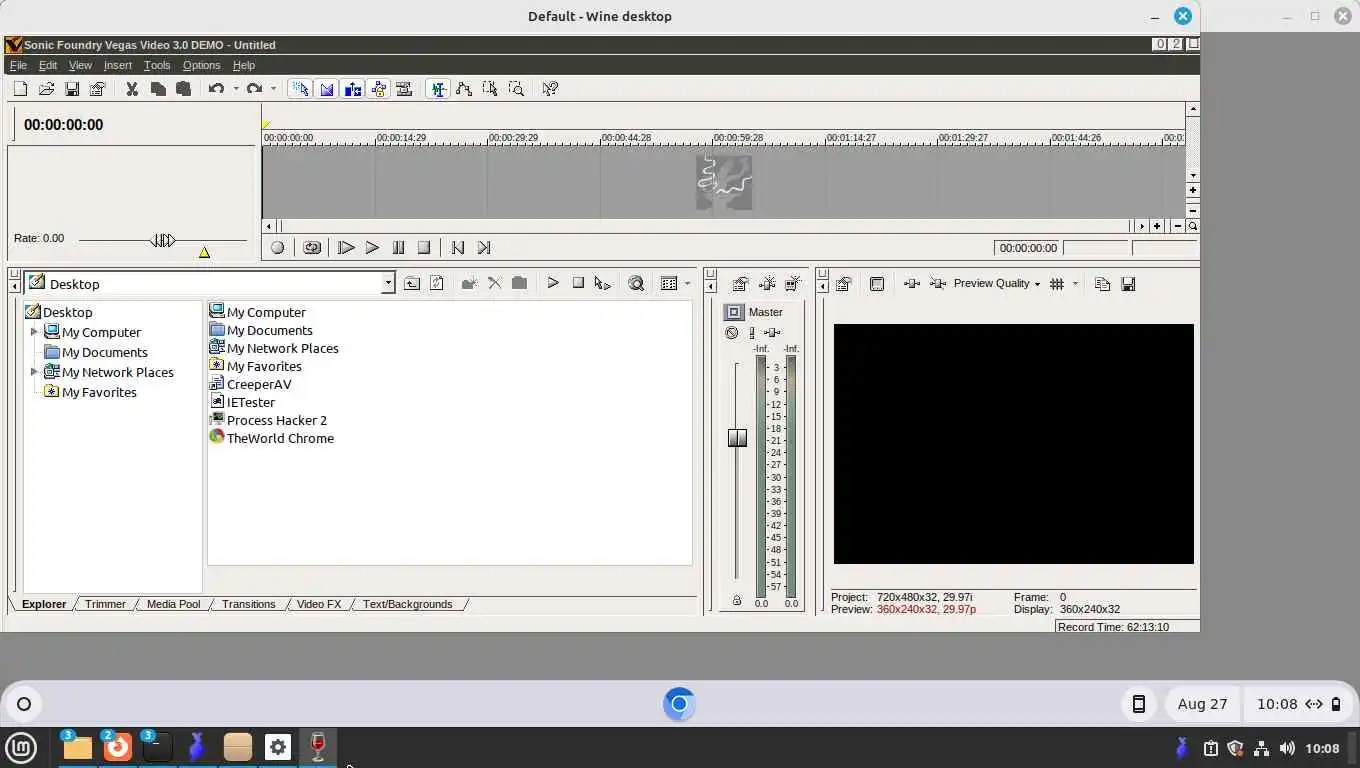The height and width of the screenshot is (768, 1360).
Task: Open the grid Overlays dropdown arrow in preview
Action: (x=1075, y=284)
